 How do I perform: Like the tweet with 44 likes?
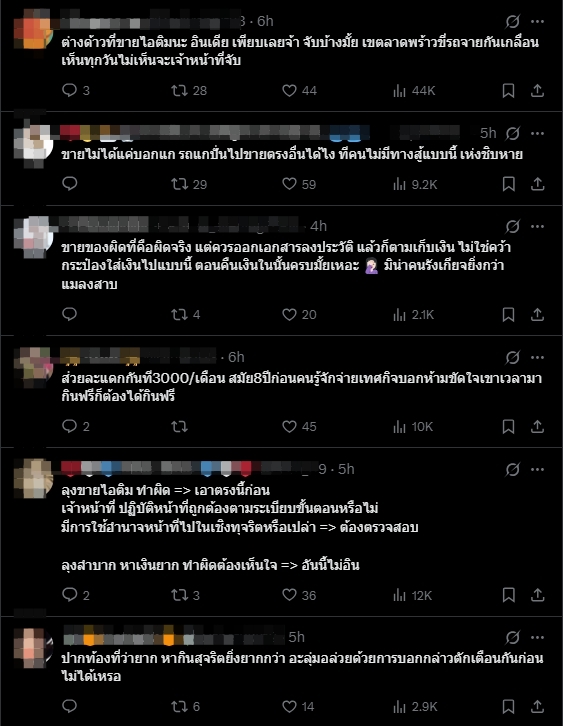[299, 91]
